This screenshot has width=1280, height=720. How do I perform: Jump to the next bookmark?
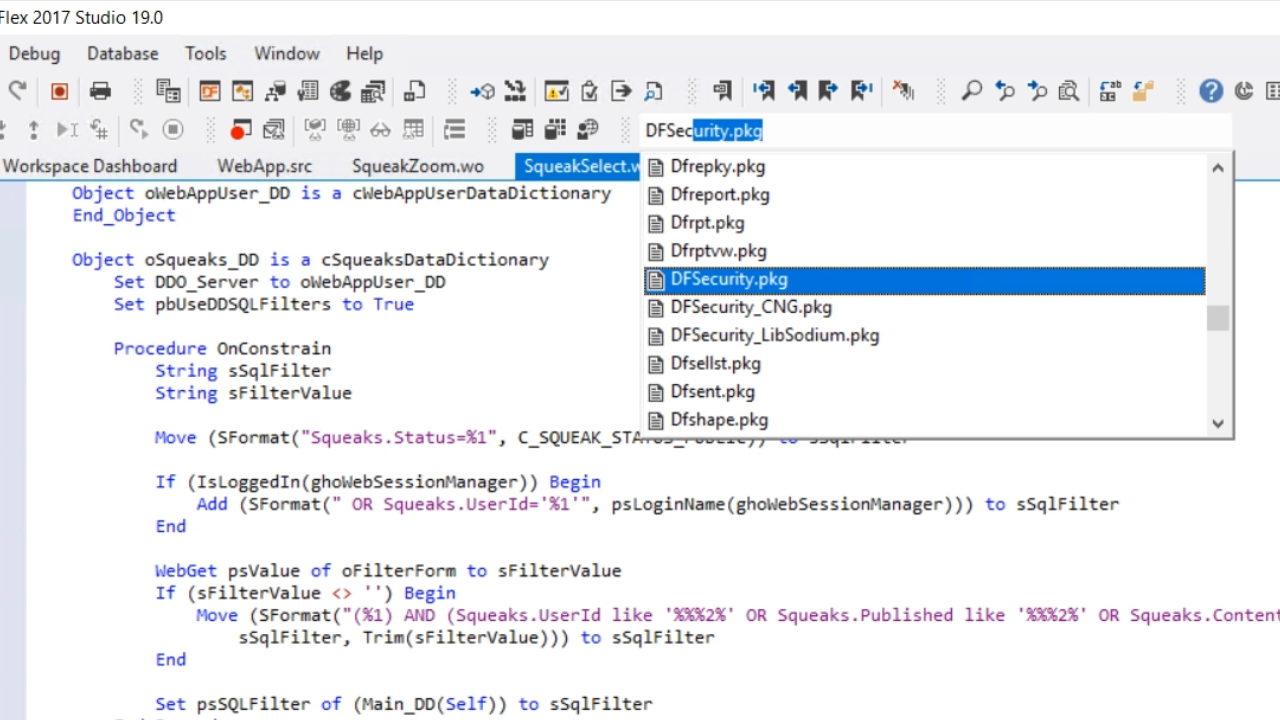coord(829,92)
